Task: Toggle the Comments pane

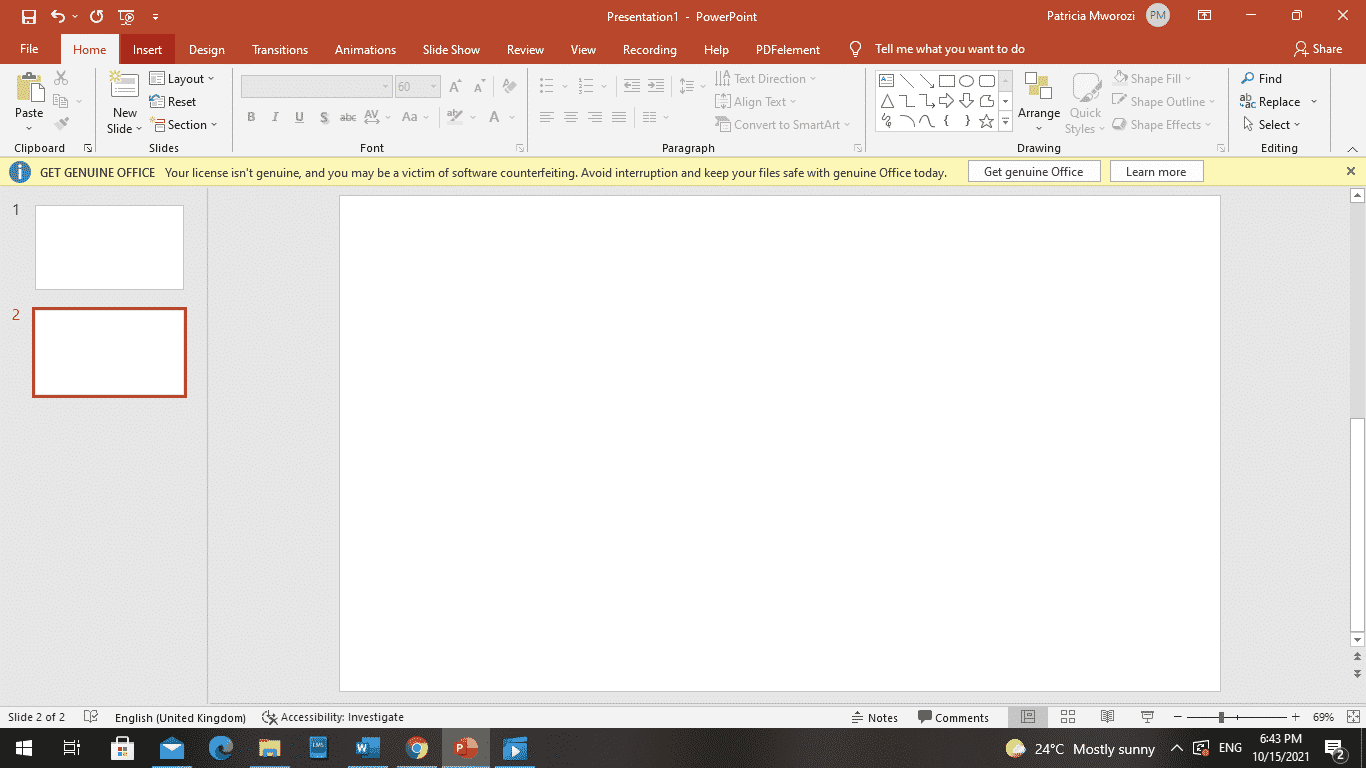Action: (x=953, y=717)
